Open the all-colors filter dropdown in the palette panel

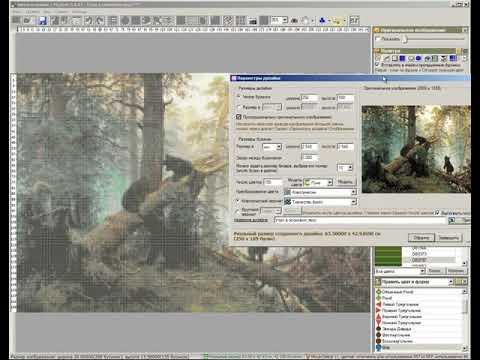[422, 271]
